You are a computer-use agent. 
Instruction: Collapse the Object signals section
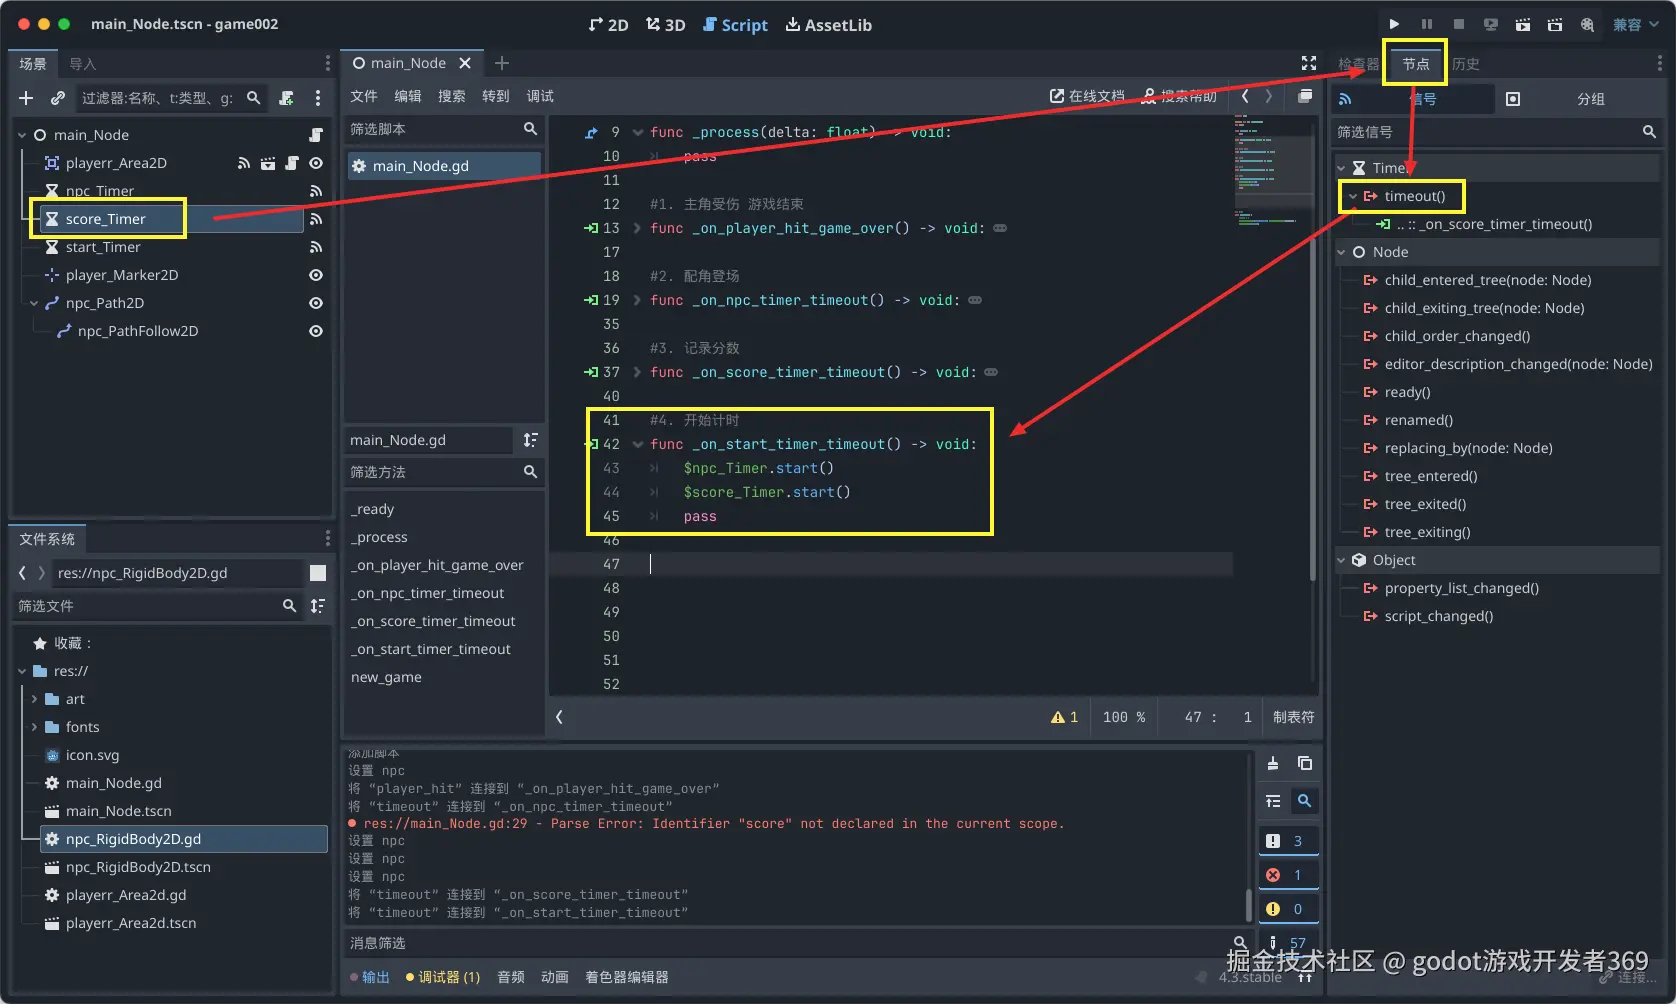(x=1342, y=560)
